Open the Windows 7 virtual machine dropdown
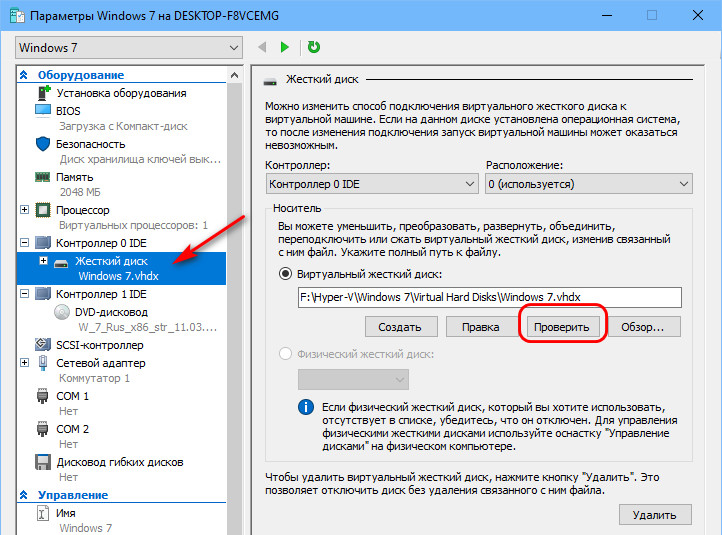 point(129,47)
